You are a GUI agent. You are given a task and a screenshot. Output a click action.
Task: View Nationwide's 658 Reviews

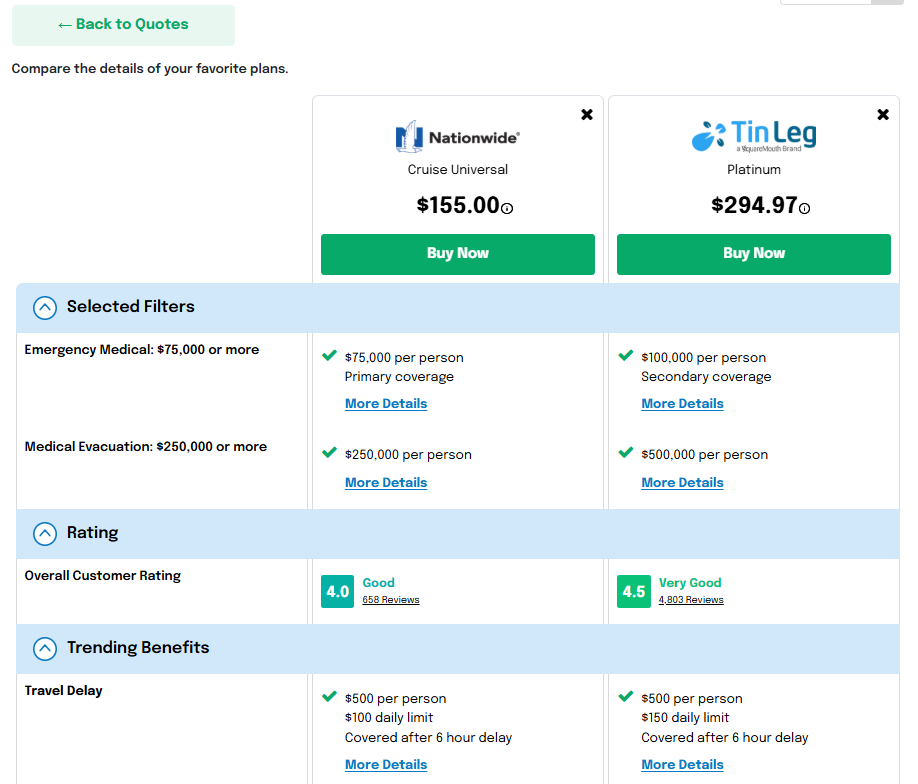click(391, 600)
